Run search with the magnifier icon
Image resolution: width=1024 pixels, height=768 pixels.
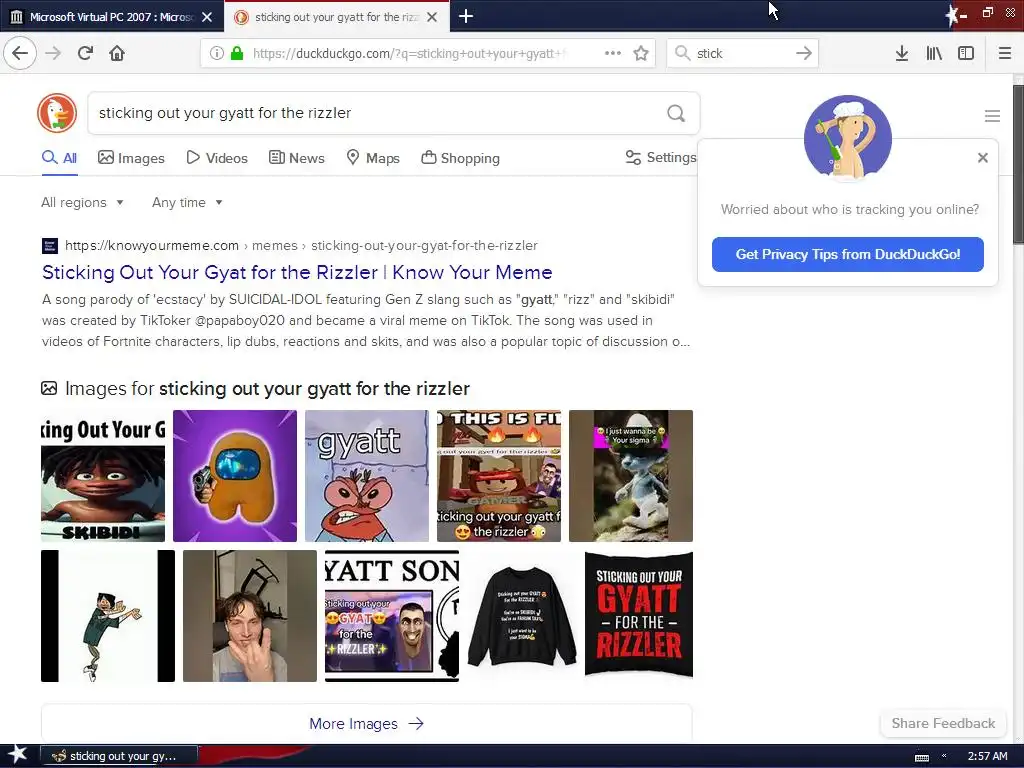(x=676, y=114)
